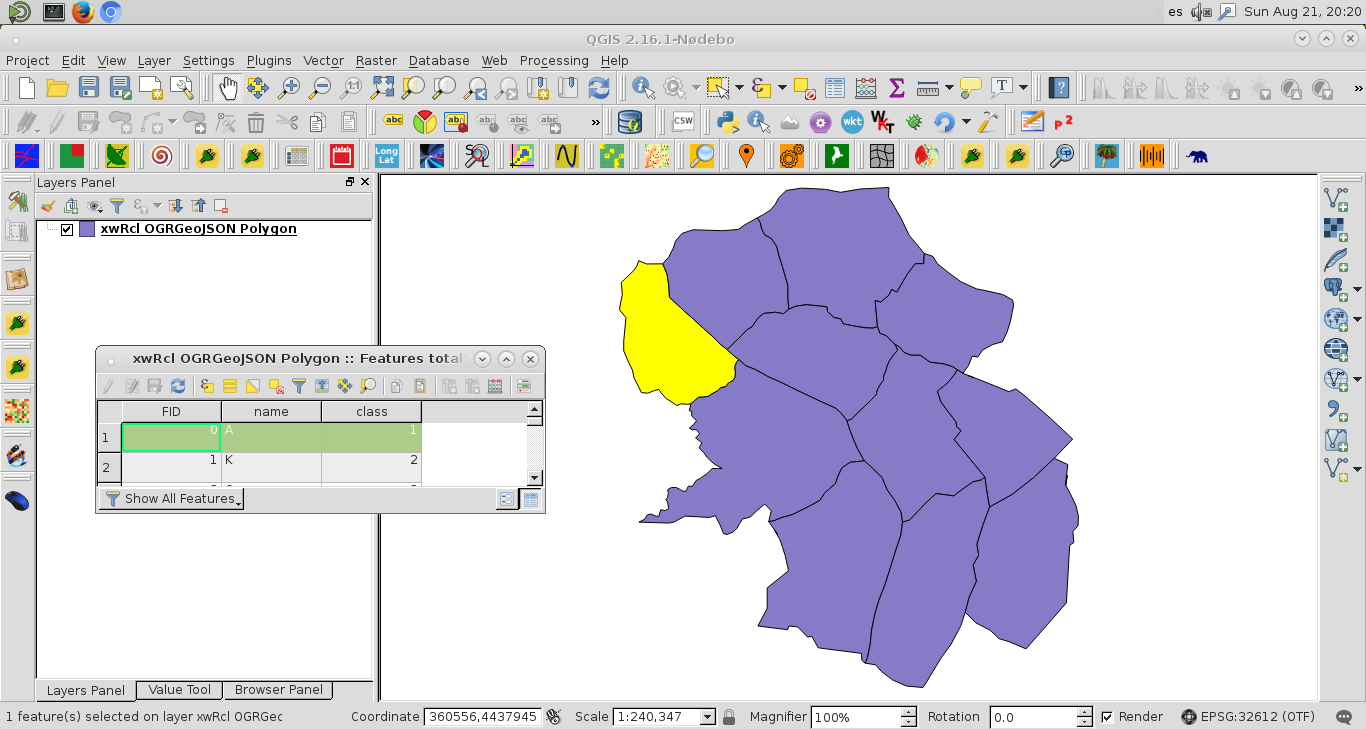The height and width of the screenshot is (729, 1366).
Task: Toggle the scale lock padlock icon
Action: (729, 717)
